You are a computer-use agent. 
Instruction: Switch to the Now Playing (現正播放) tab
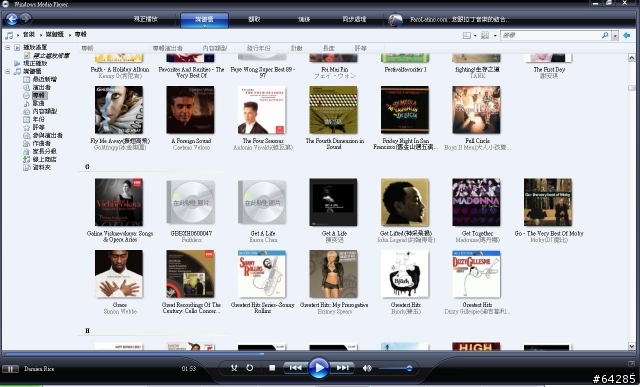(146, 19)
